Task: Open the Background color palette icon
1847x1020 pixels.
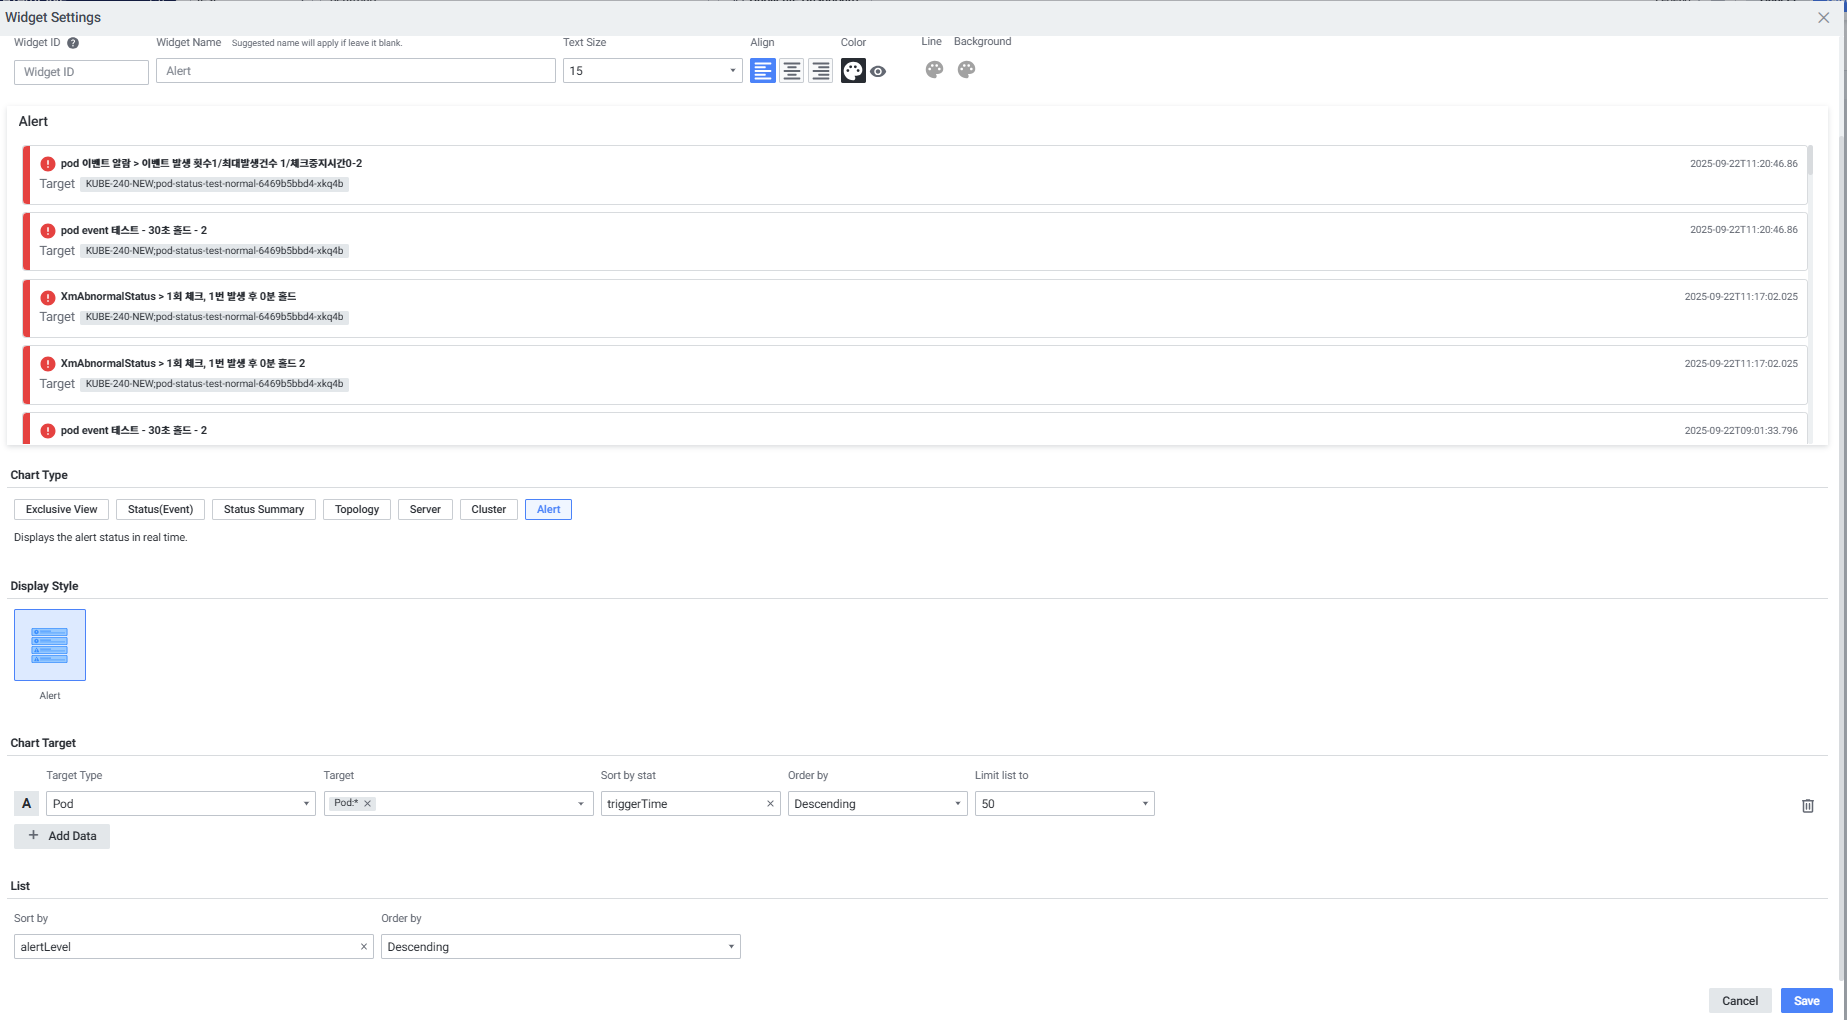Action: [x=966, y=70]
